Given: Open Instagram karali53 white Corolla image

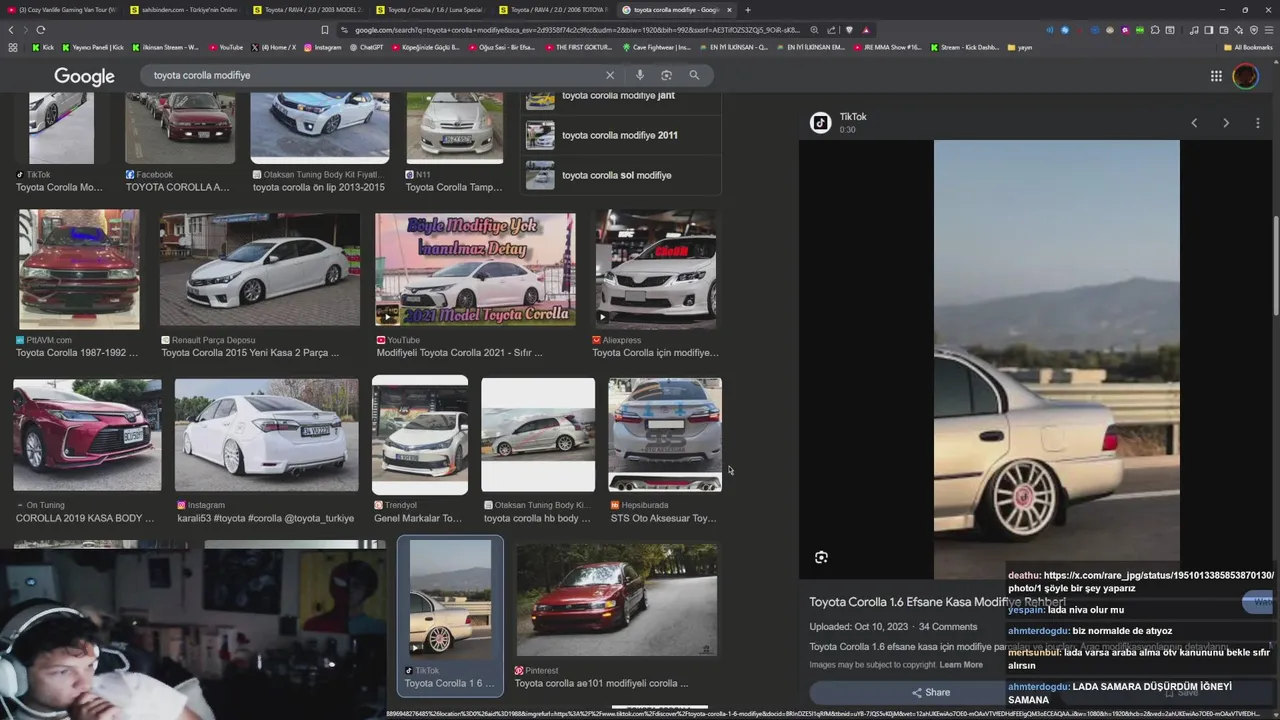Looking at the screenshot, I should coord(266,434).
